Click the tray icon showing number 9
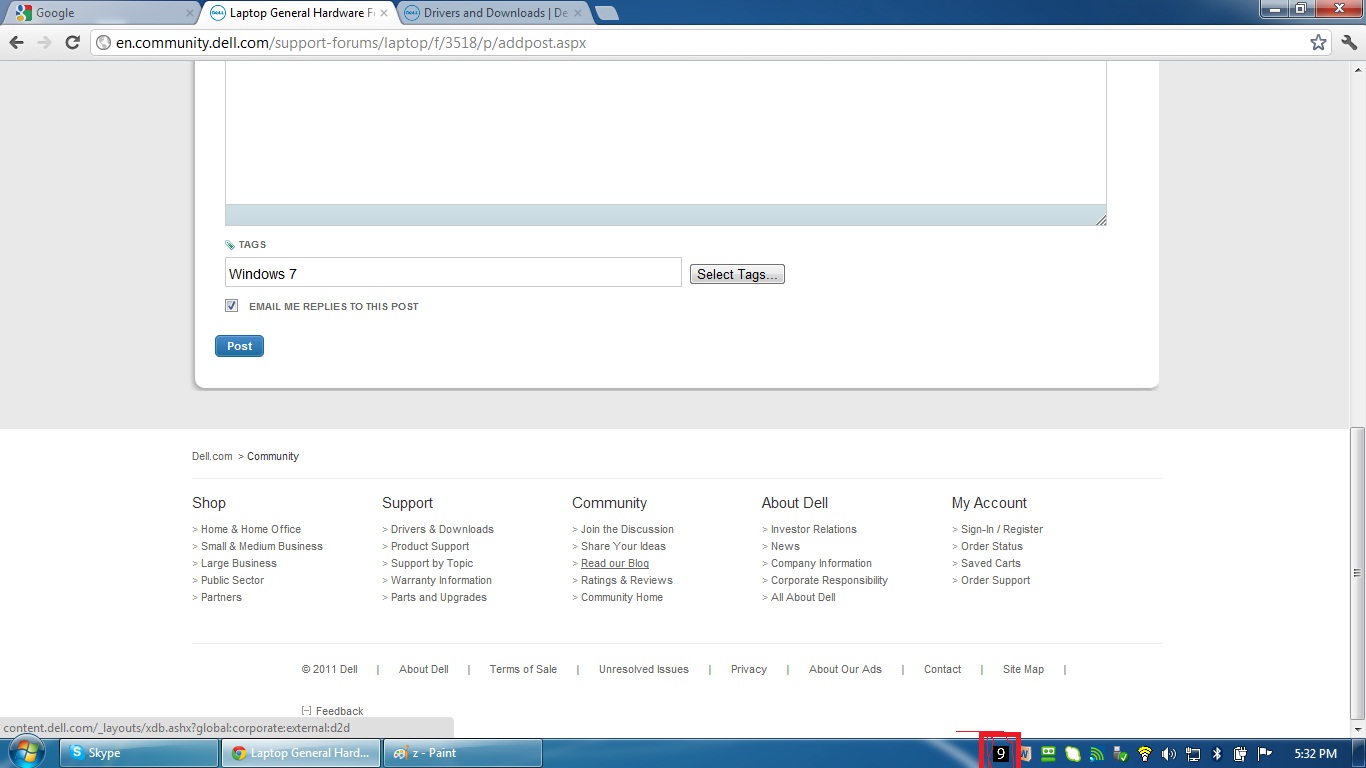The height and width of the screenshot is (768, 1366). [1000, 754]
